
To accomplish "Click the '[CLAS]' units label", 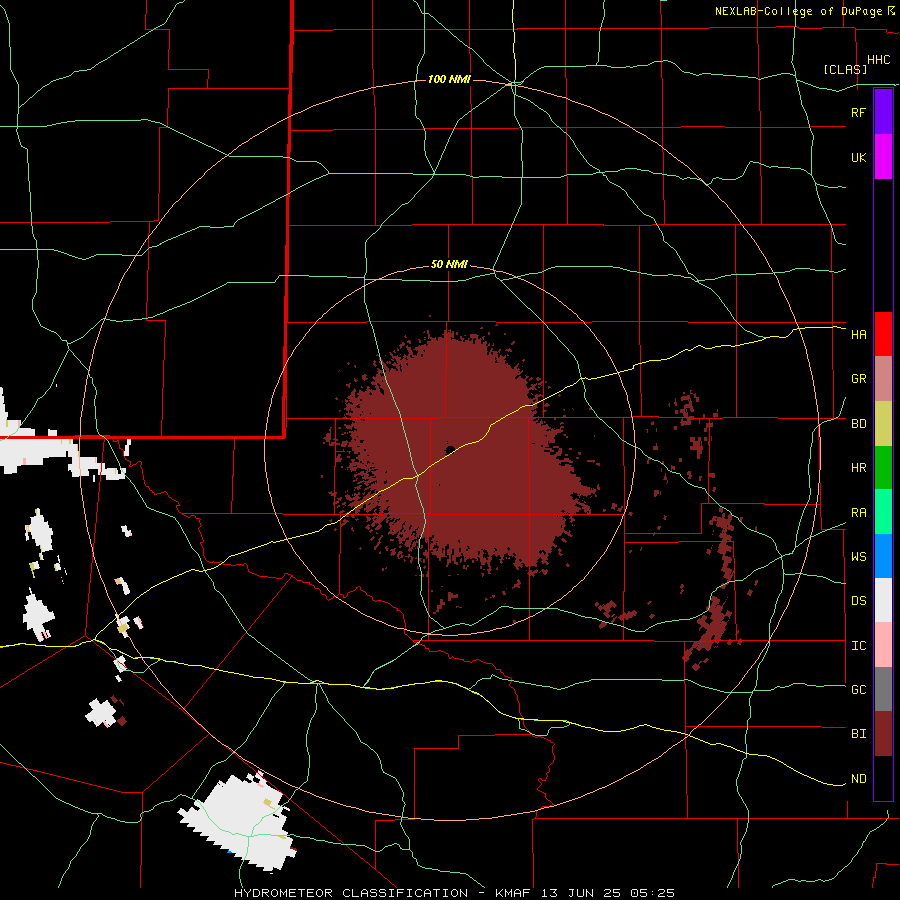I will [x=845, y=69].
